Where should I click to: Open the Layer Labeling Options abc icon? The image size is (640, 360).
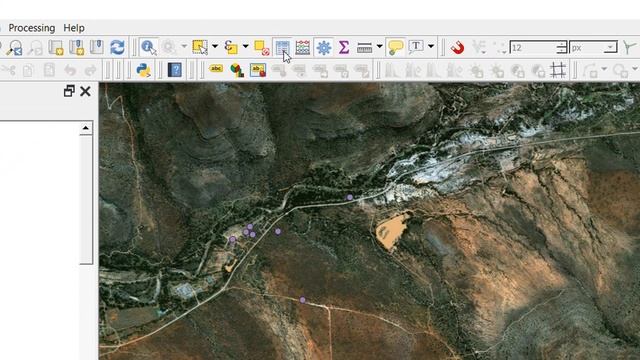pyautogui.click(x=216, y=69)
